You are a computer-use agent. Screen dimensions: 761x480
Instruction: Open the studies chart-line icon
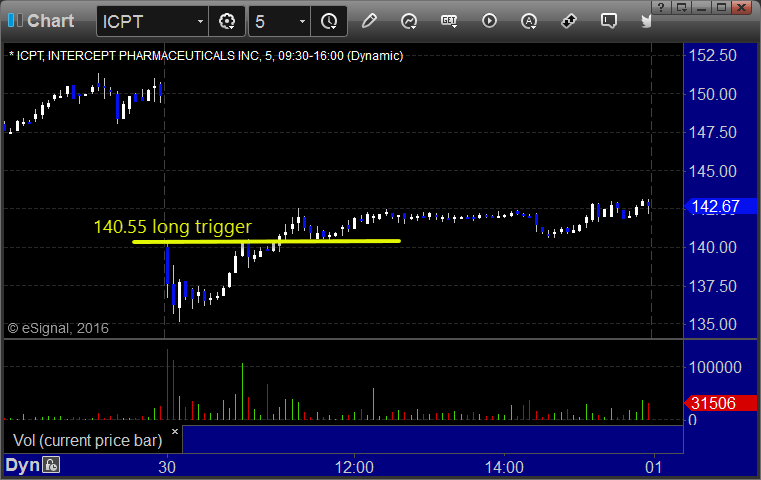click(409, 21)
